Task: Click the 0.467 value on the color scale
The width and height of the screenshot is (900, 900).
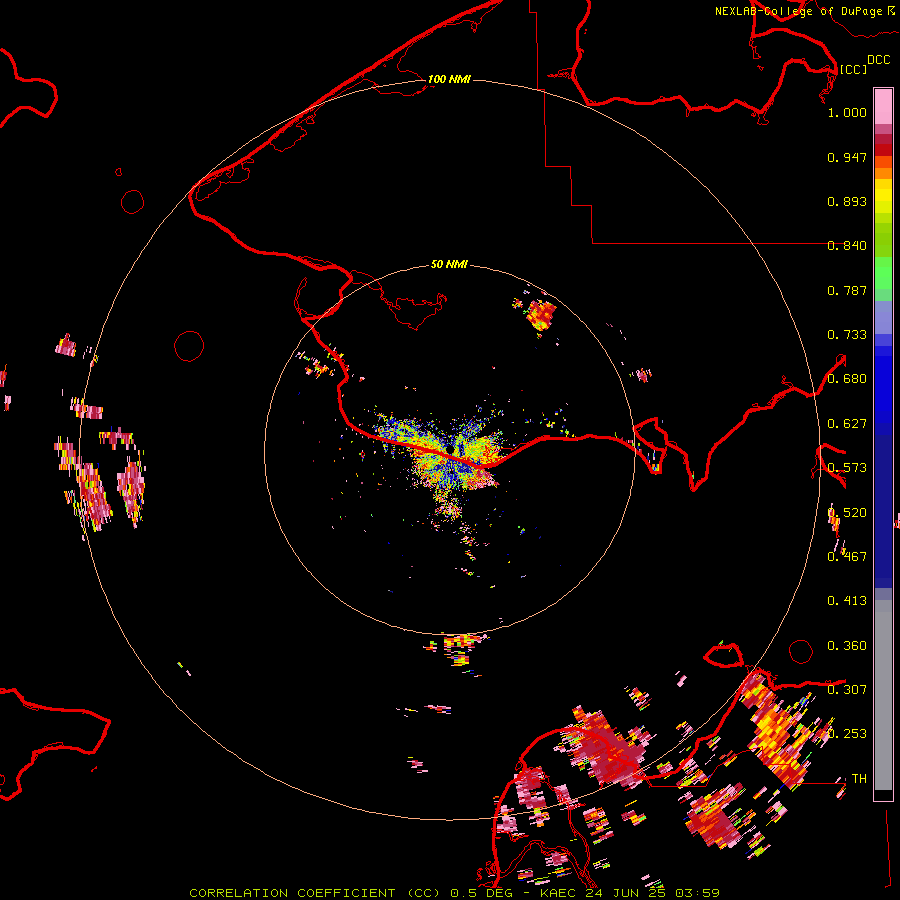Action: click(x=847, y=557)
